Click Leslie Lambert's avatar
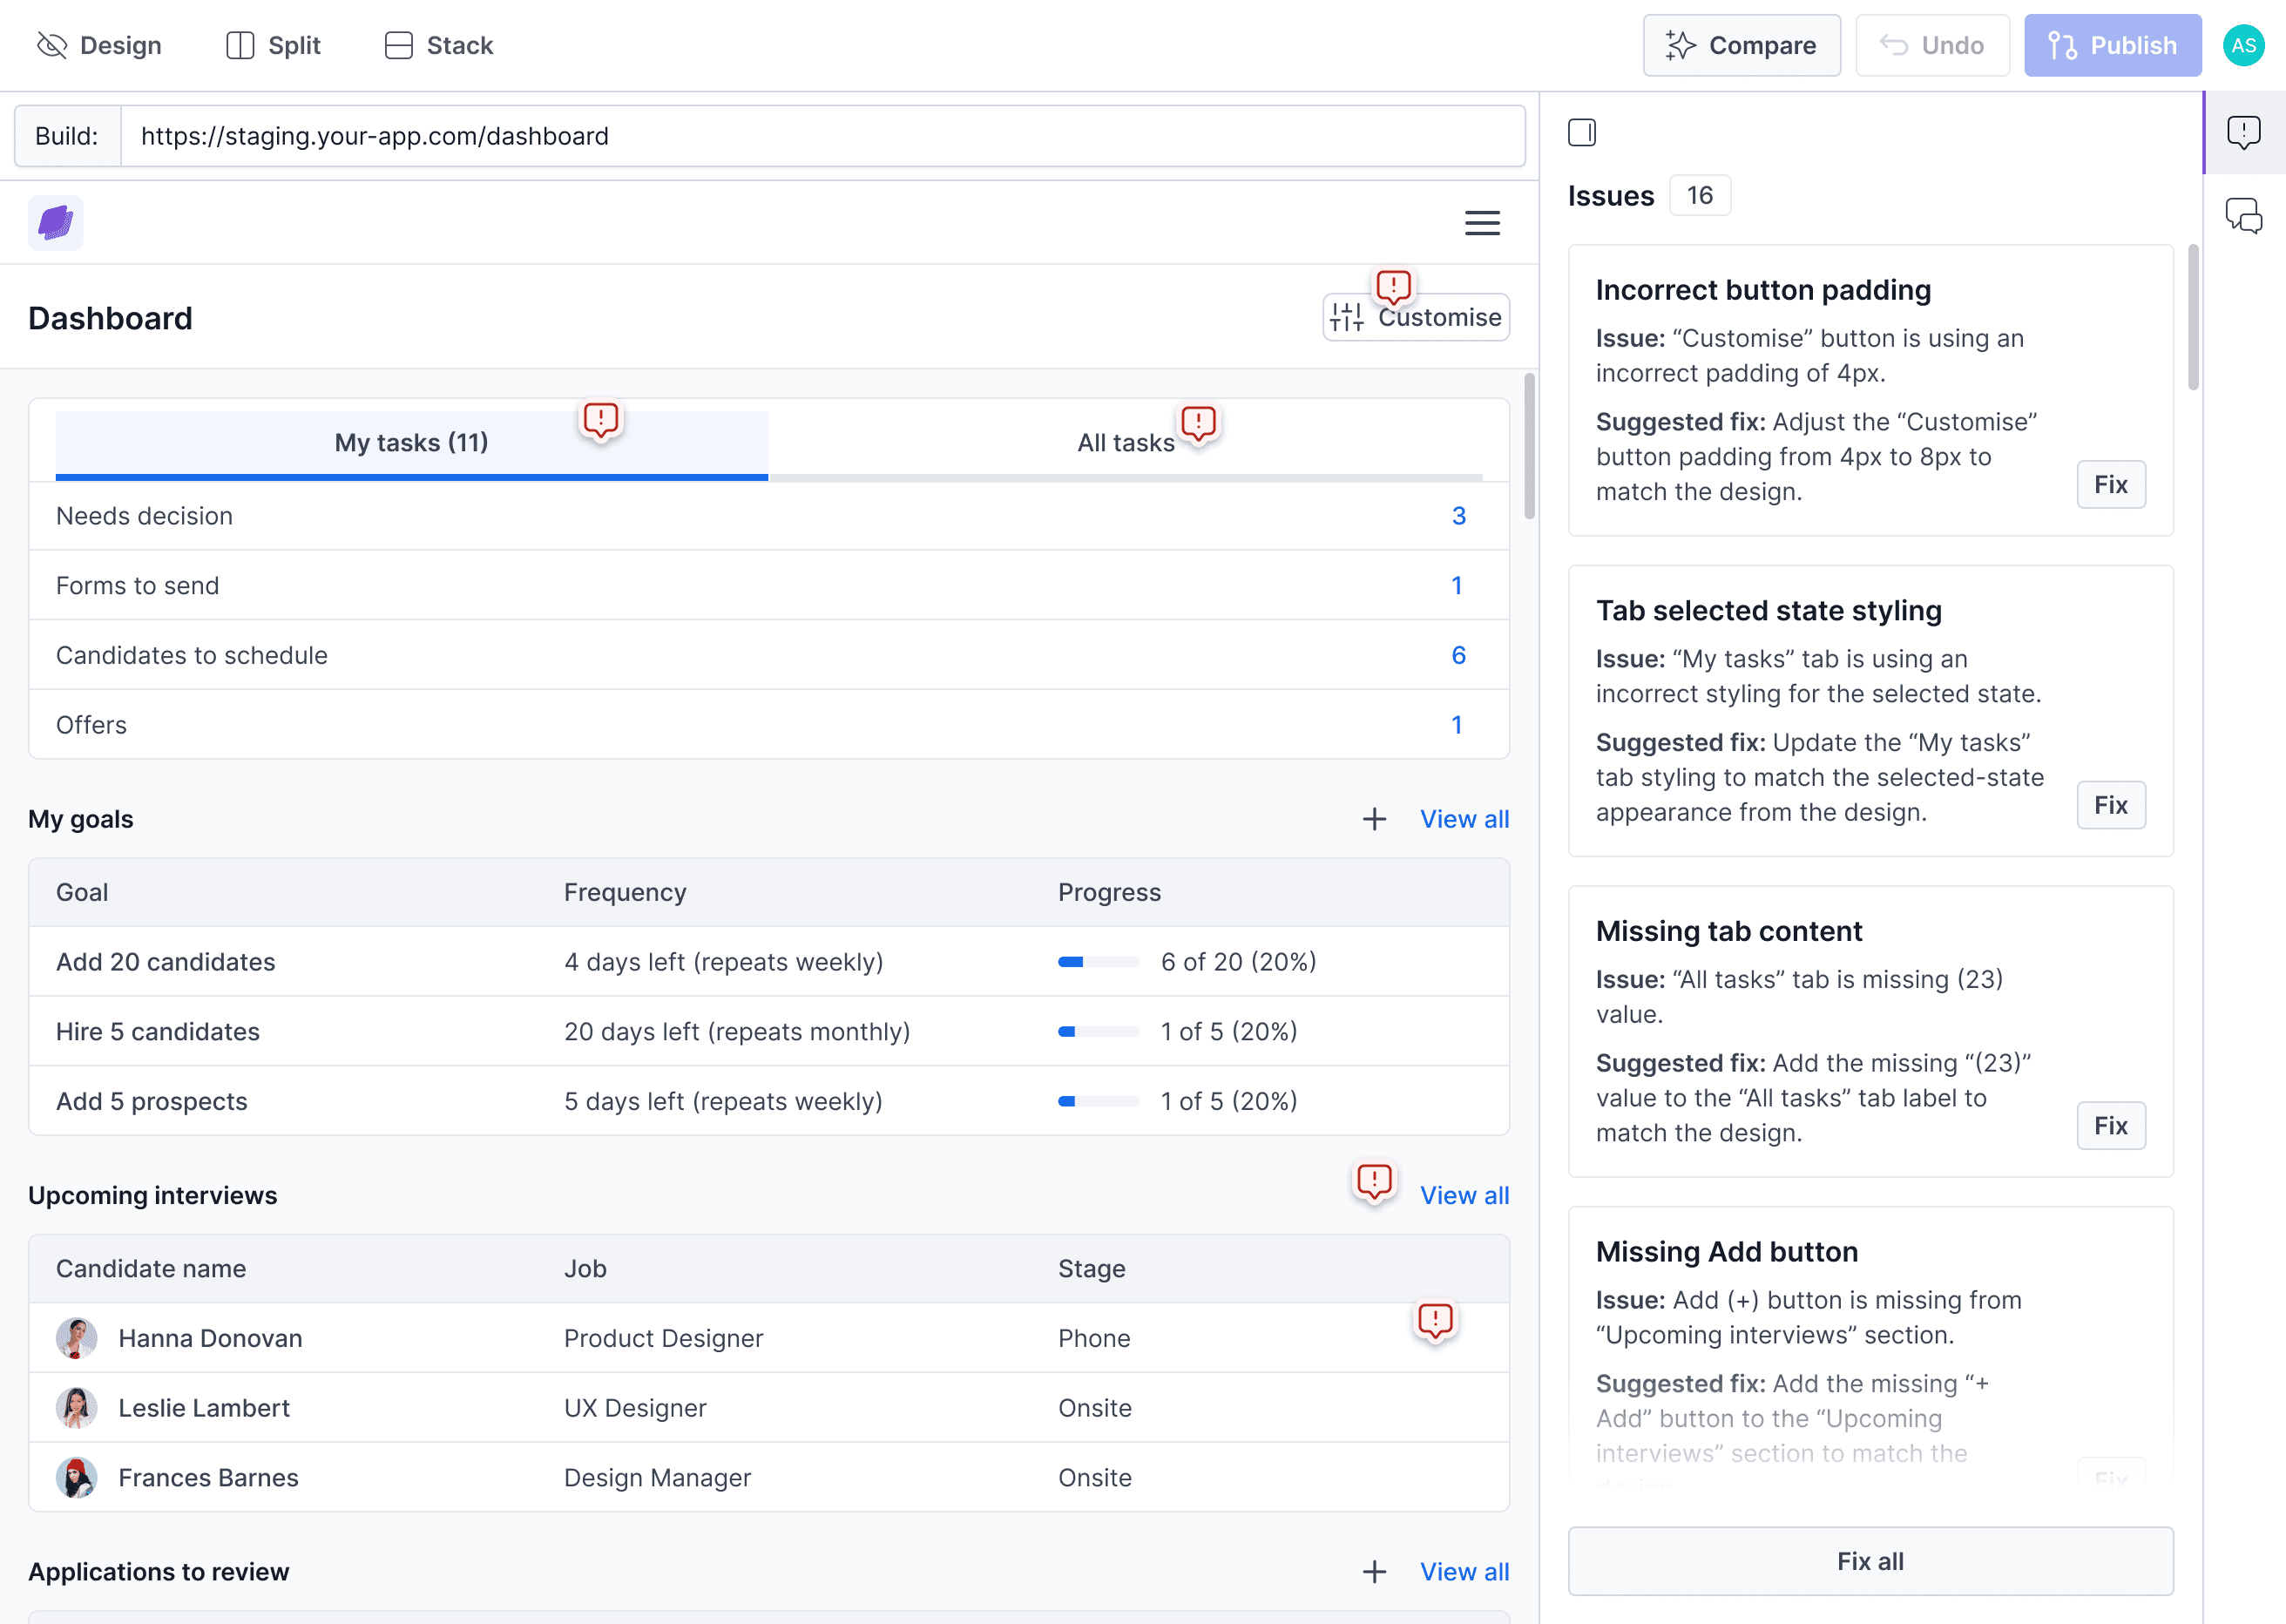Viewport: 2286px width, 1624px height. [76, 1408]
